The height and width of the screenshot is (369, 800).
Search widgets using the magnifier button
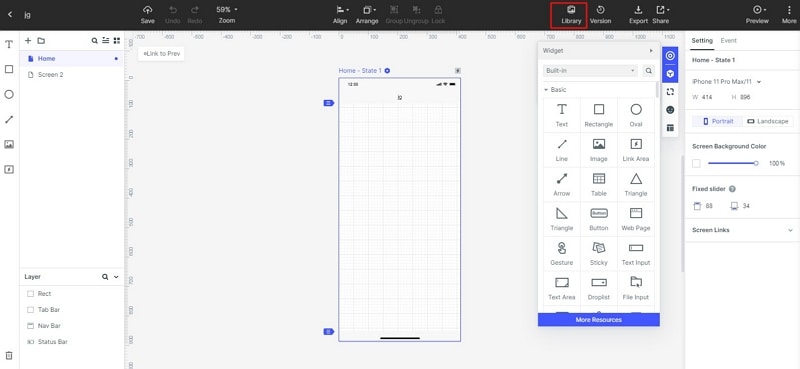coord(648,70)
